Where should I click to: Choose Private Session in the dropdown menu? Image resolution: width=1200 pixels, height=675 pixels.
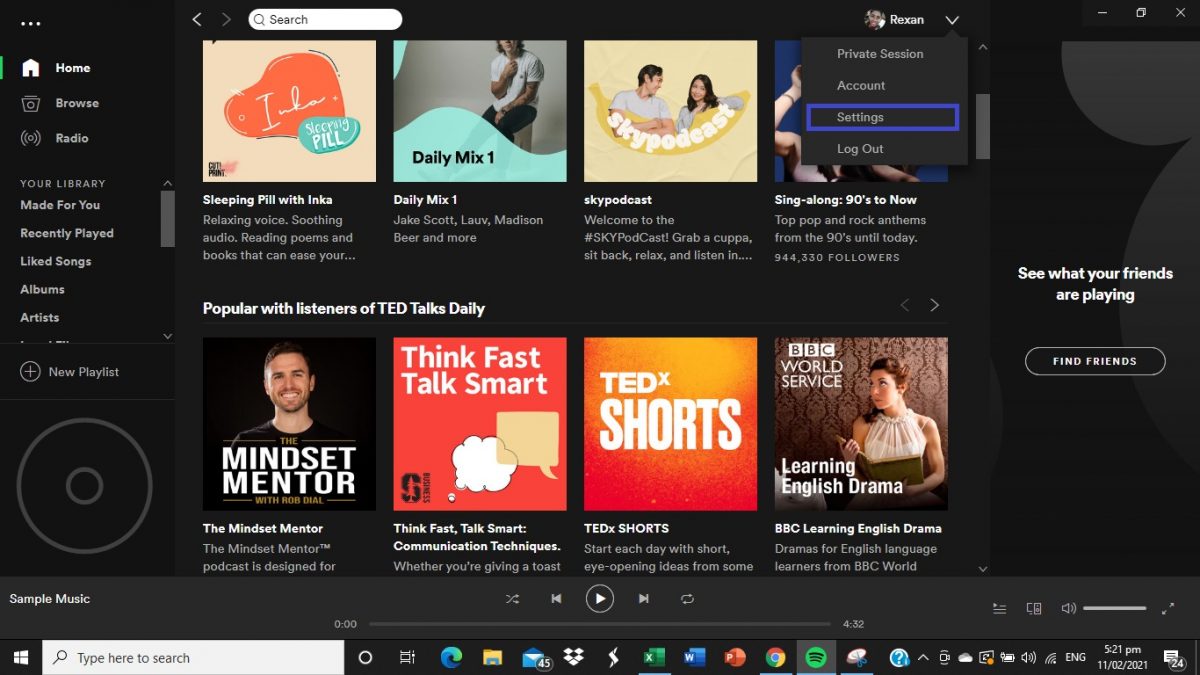880,54
